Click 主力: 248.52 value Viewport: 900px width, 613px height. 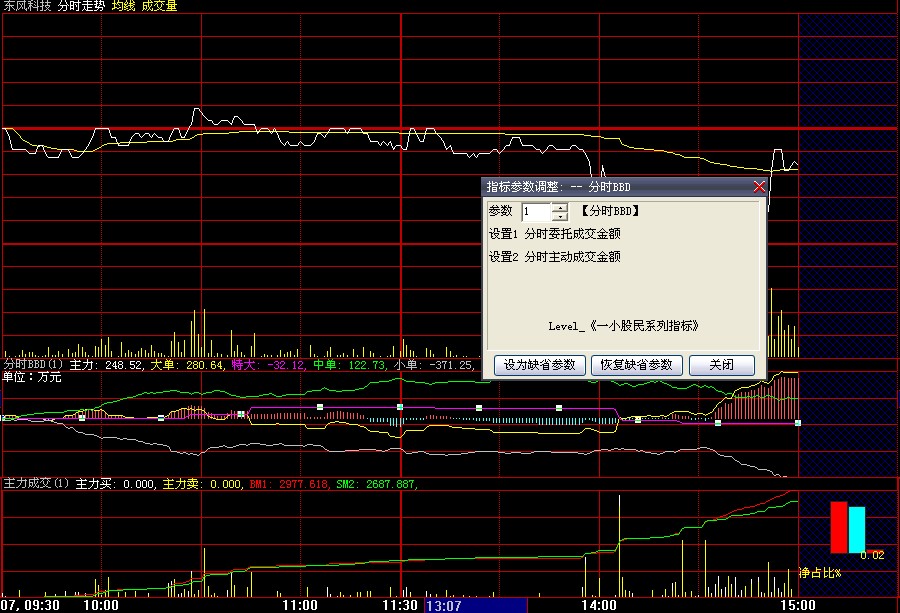[x=106, y=364]
